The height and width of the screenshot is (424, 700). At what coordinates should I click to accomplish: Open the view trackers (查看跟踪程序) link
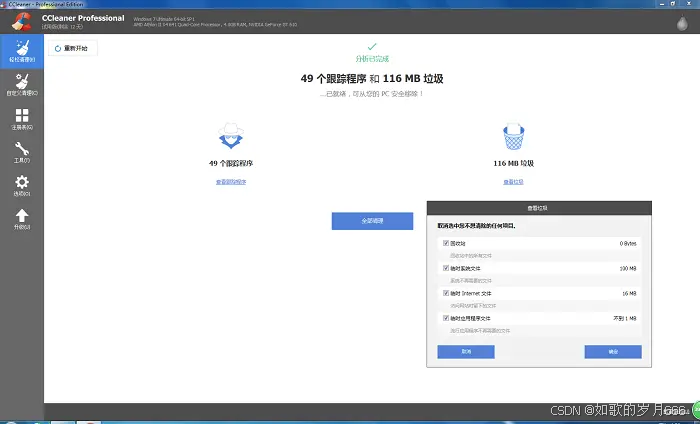pos(231,182)
